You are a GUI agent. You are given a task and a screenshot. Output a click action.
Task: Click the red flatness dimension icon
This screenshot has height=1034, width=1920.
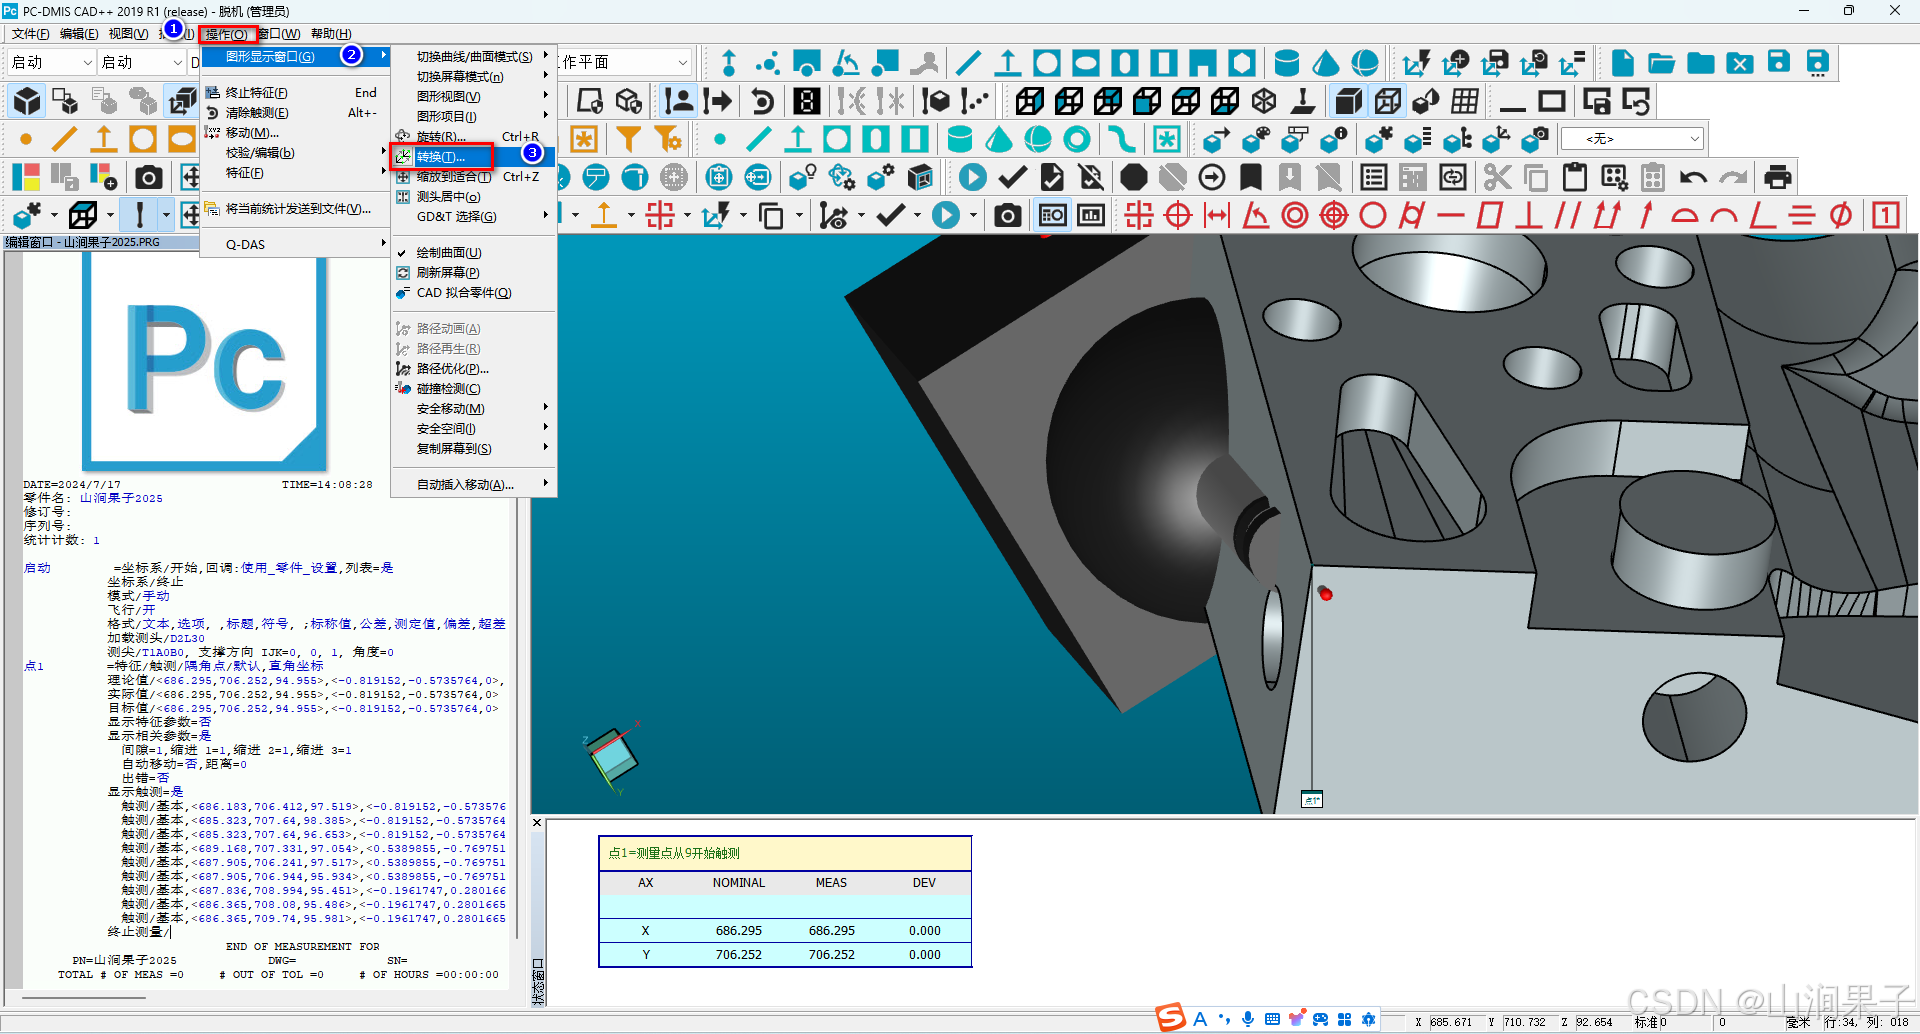tap(1490, 215)
